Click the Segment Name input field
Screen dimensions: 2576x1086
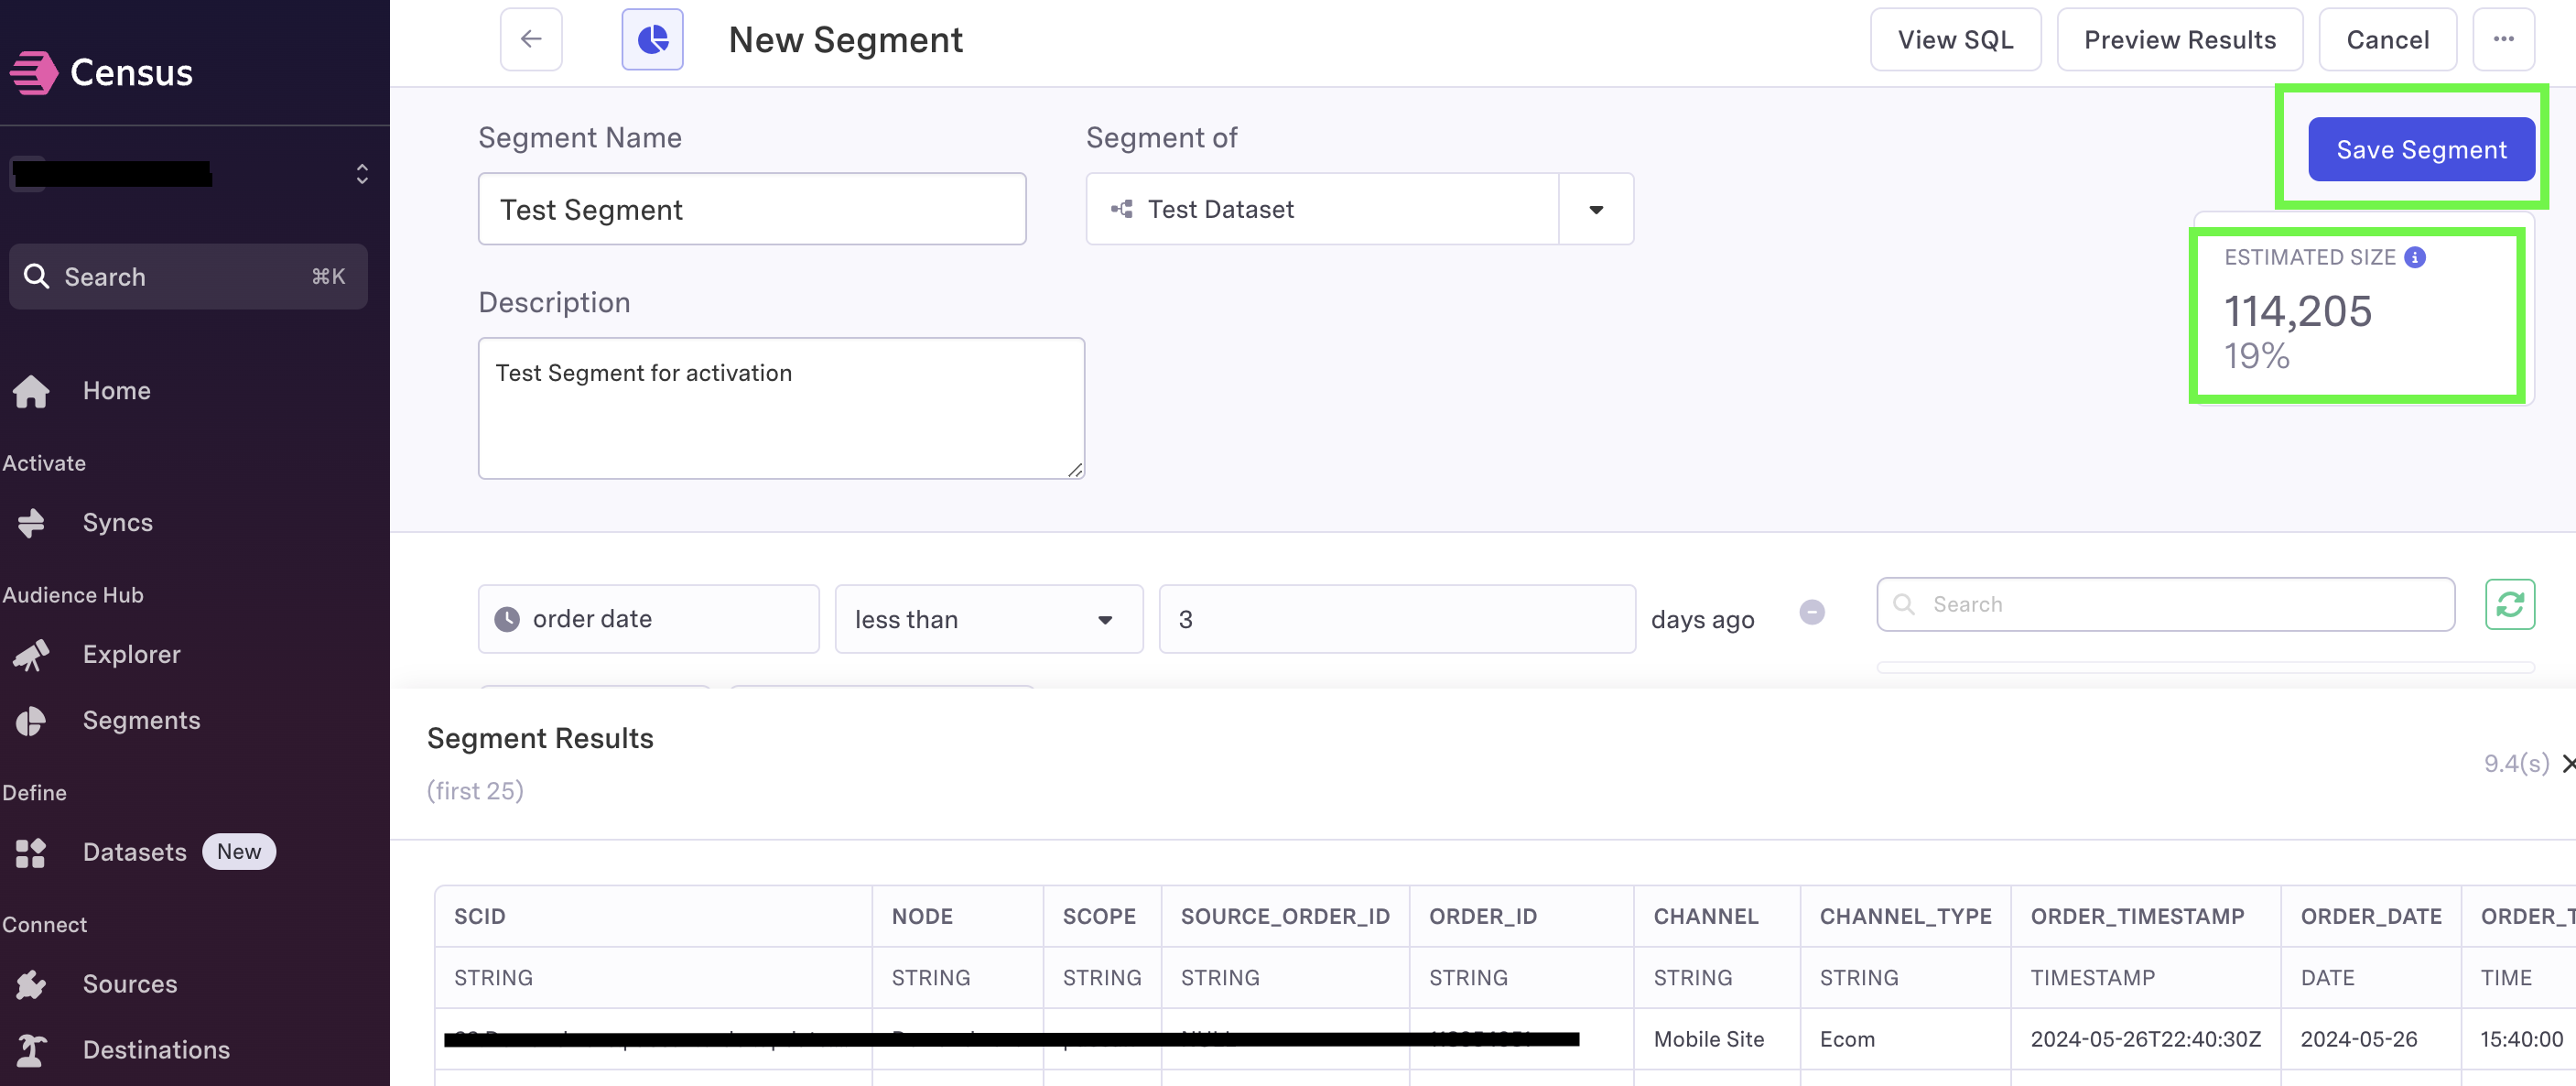tap(752, 210)
